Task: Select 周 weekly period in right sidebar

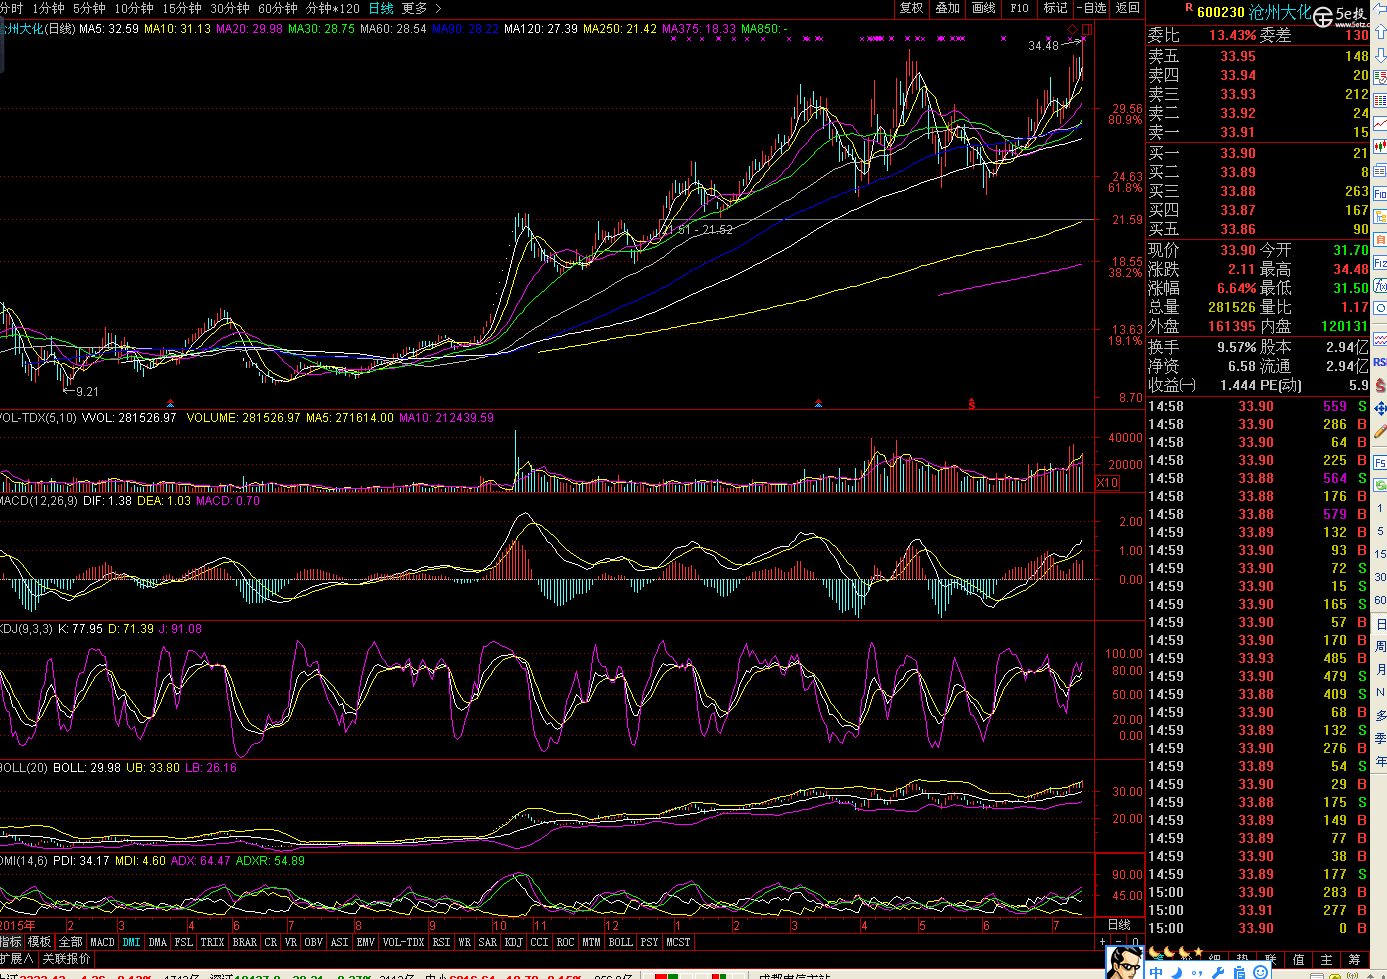Action: coord(1380,646)
